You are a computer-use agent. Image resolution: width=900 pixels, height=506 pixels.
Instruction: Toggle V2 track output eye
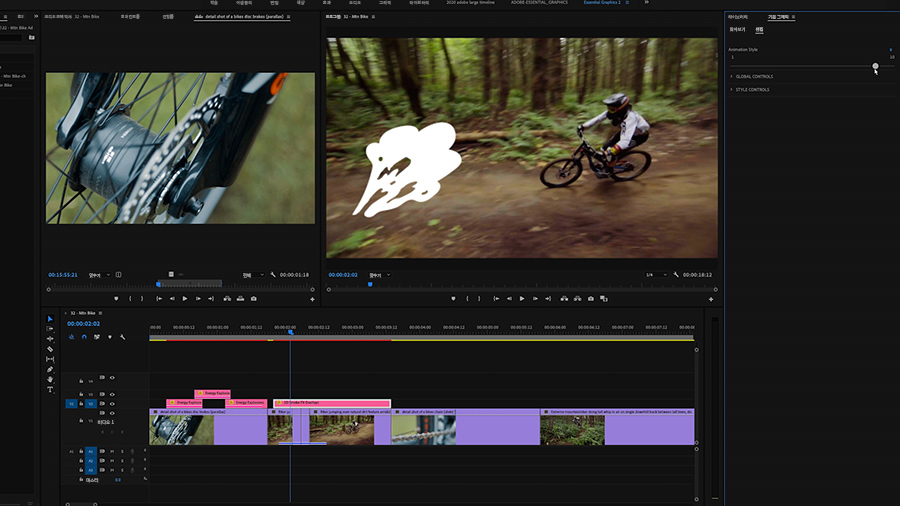112,403
